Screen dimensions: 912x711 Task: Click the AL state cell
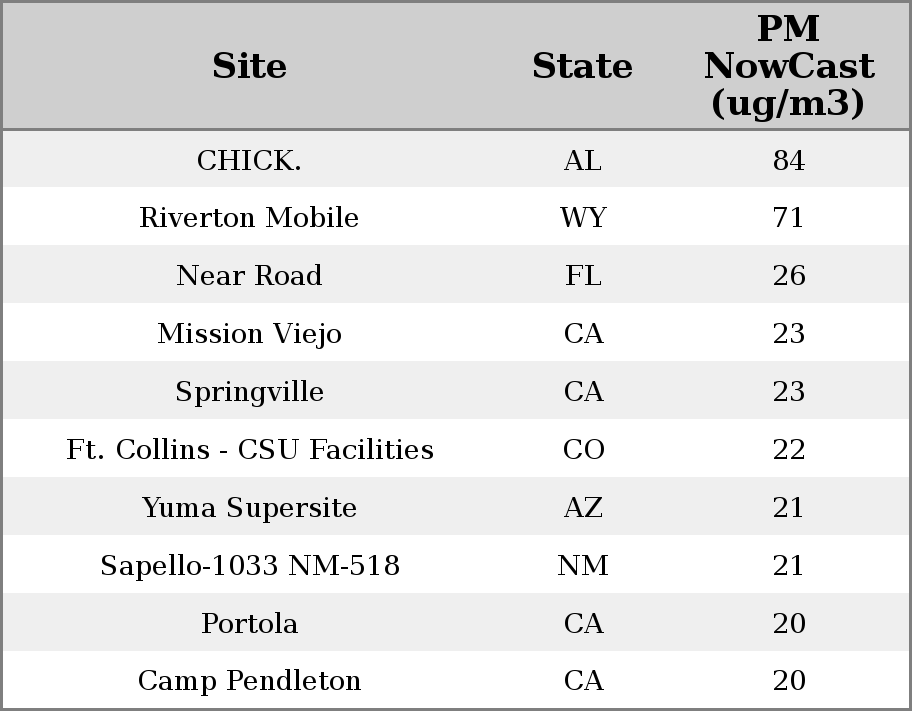point(583,160)
